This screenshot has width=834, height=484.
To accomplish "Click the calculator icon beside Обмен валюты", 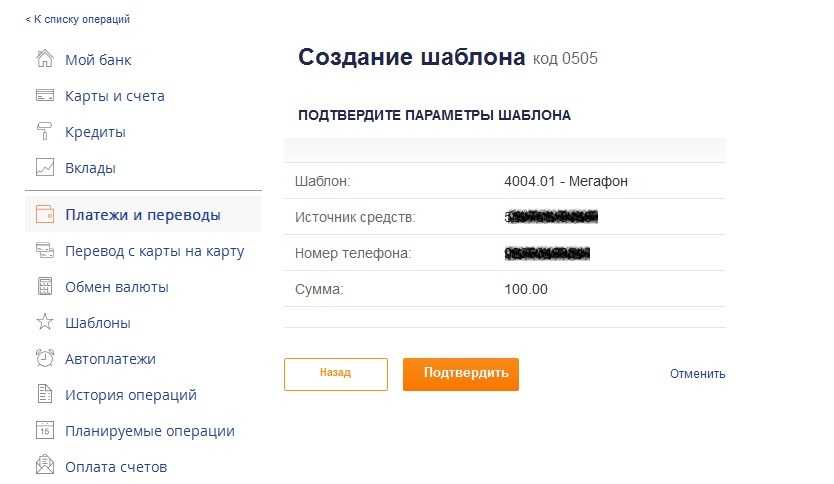I will [x=44, y=287].
